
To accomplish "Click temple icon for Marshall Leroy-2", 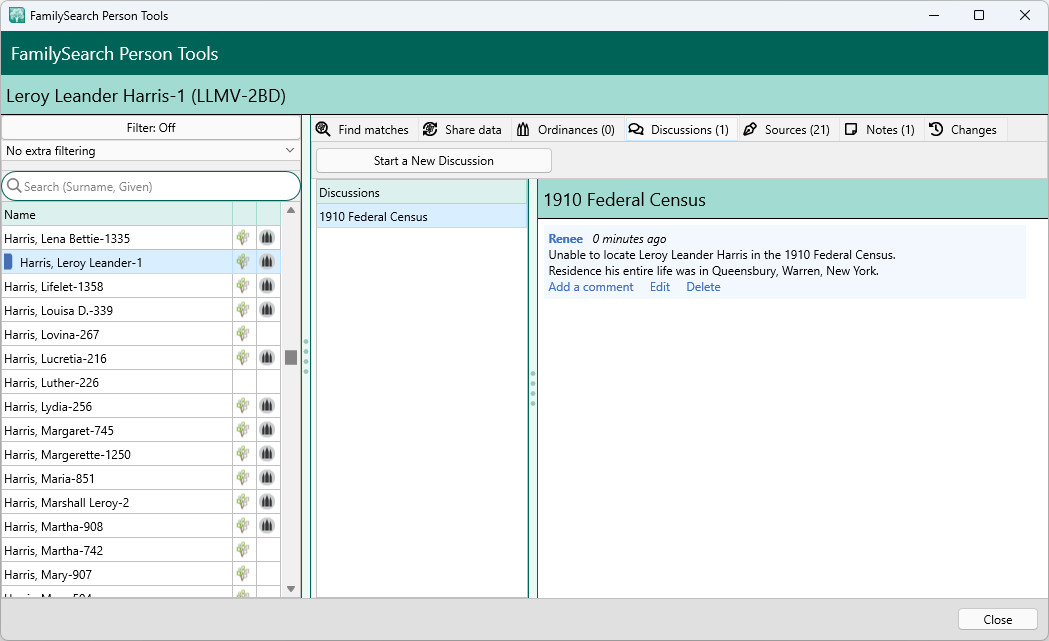I will 267,502.
